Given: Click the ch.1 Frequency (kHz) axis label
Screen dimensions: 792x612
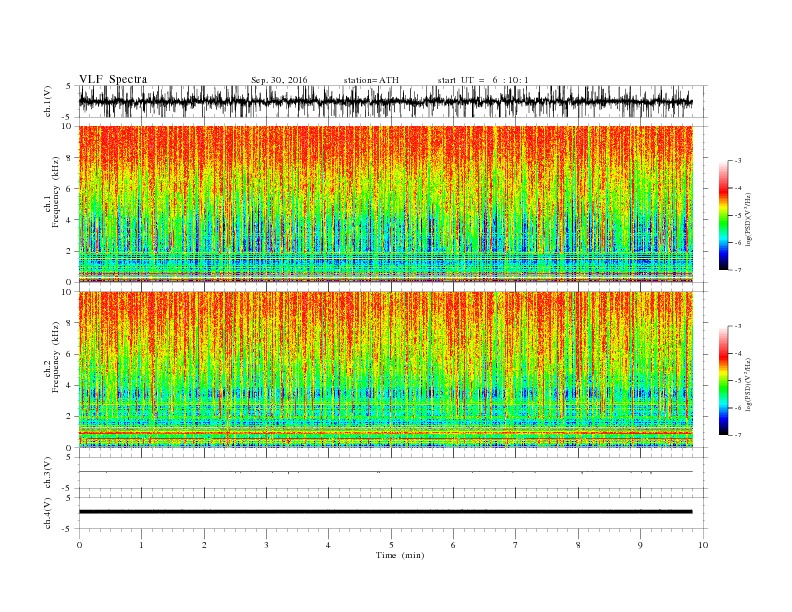Looking at the screenshot, I should [x=52, y=192].
